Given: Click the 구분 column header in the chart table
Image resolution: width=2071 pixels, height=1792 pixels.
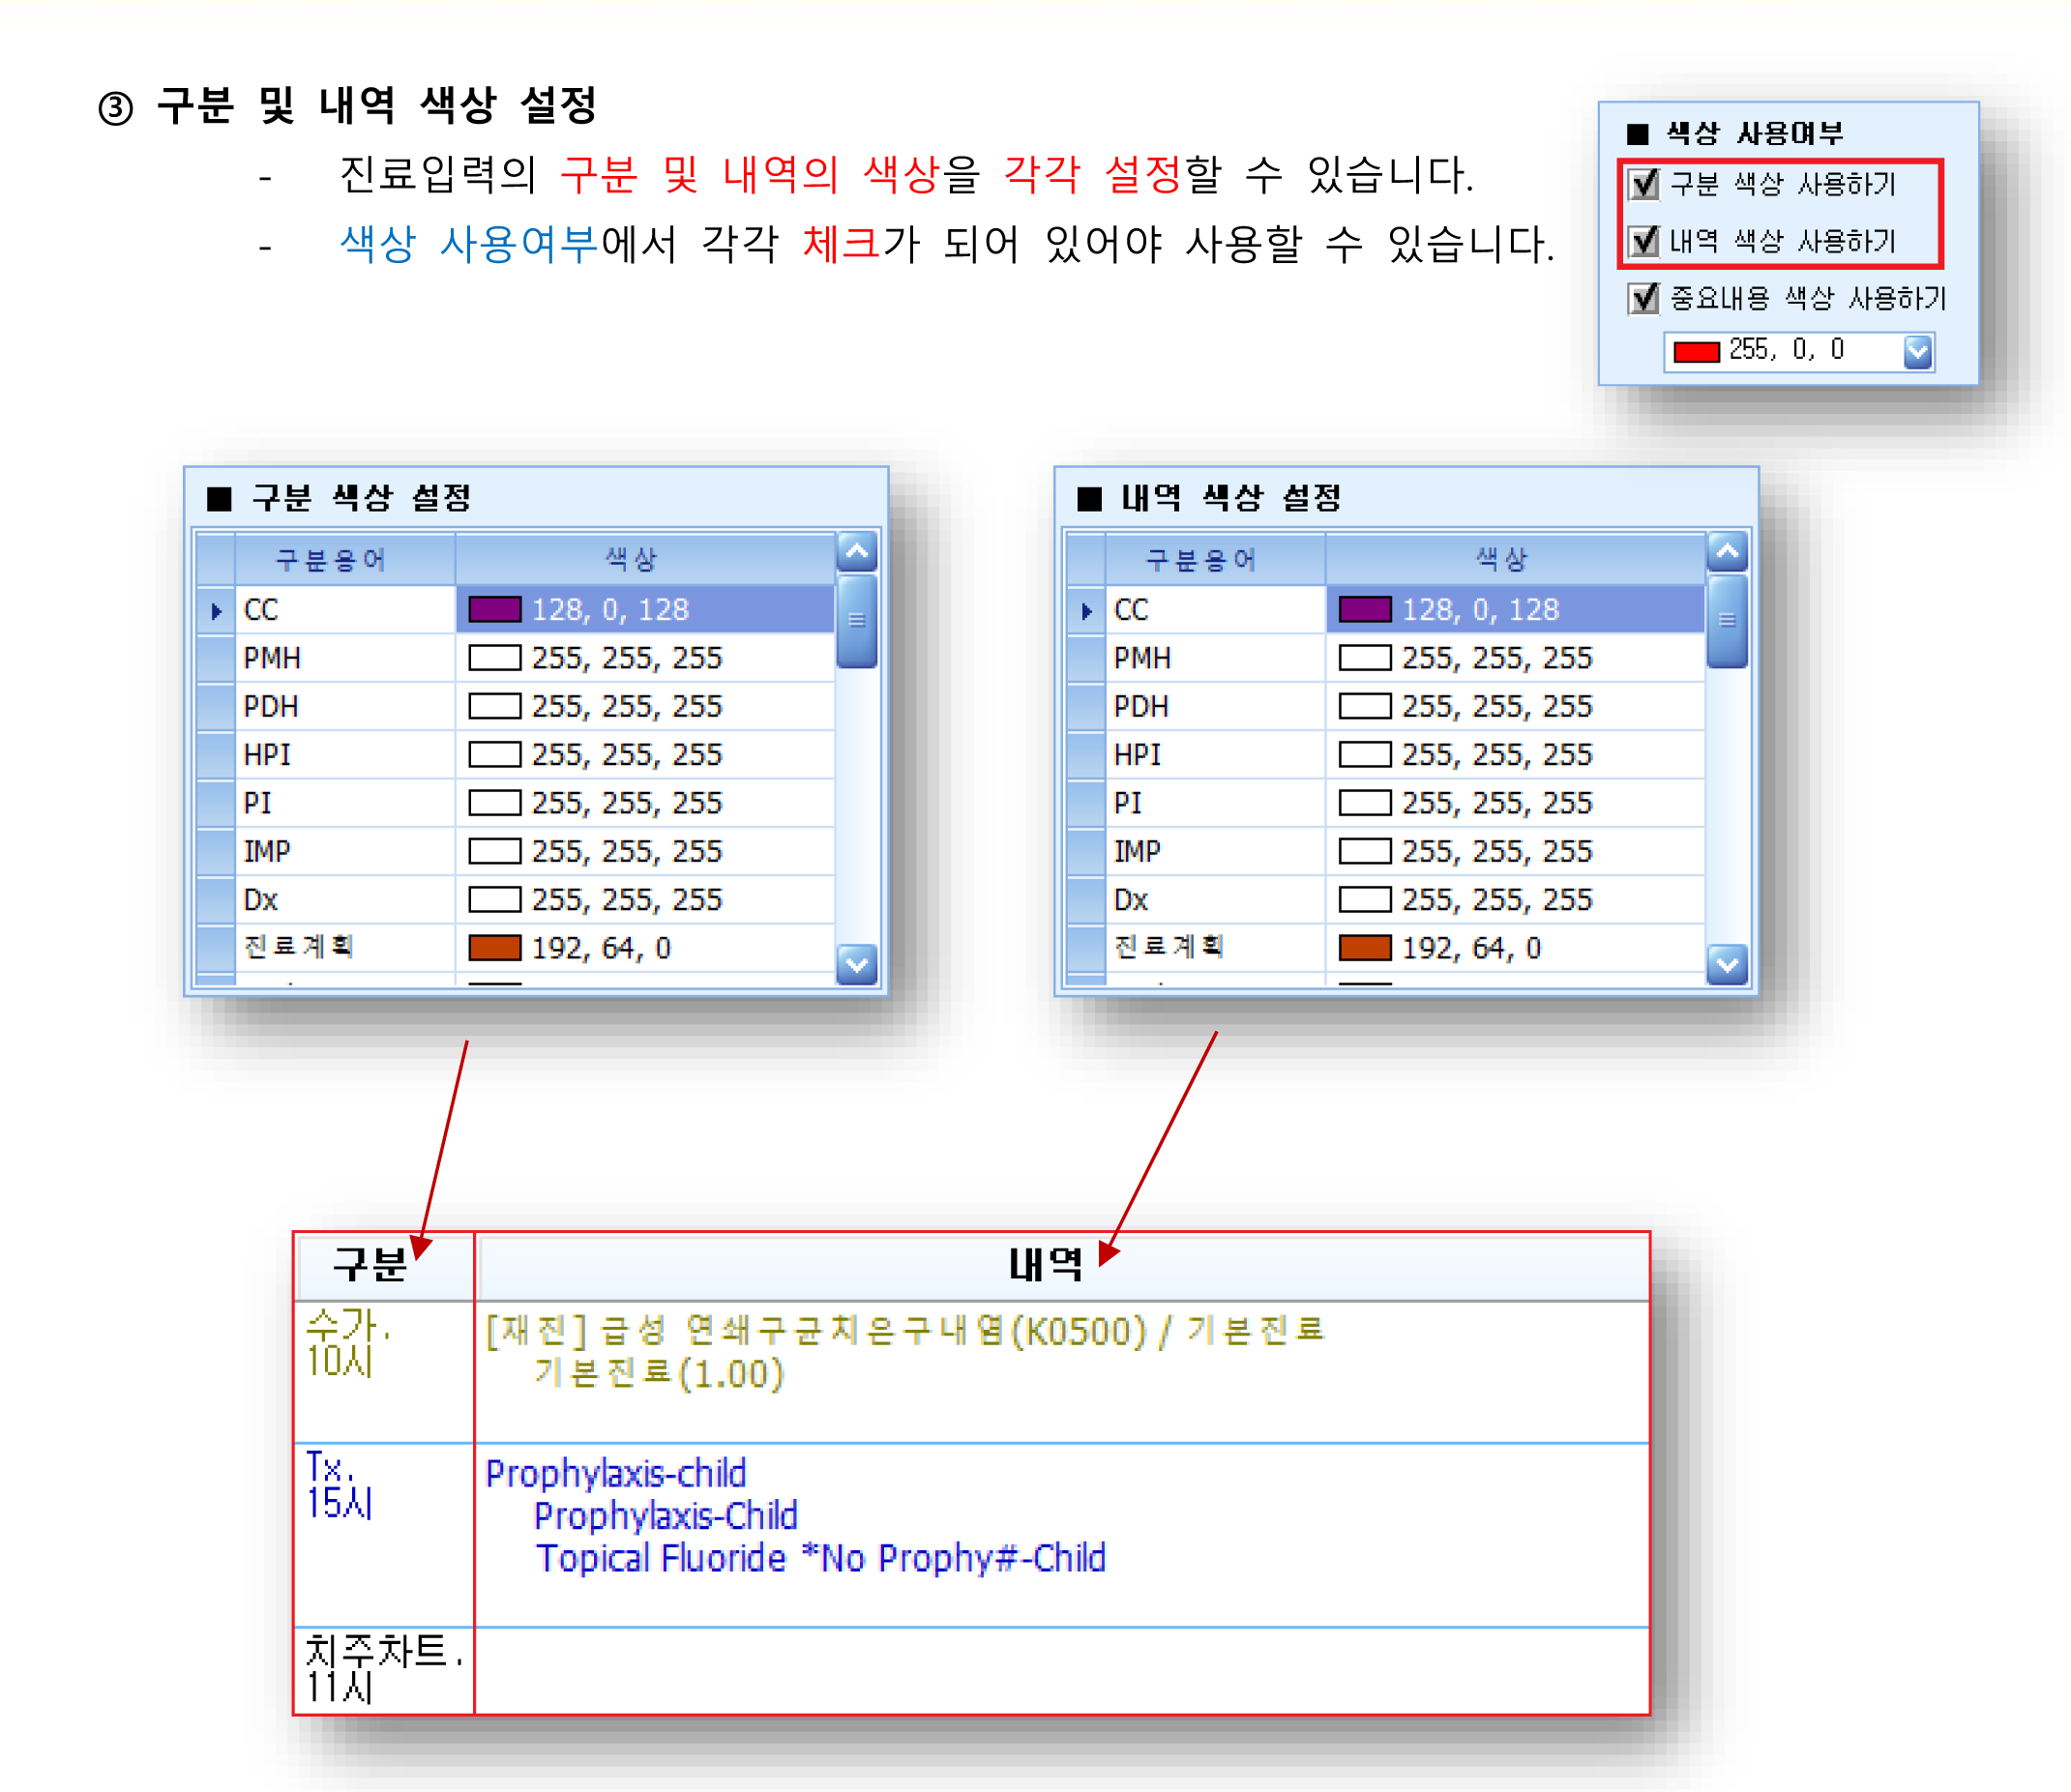Looking at the screenshot, I should tap(385, 1267).
